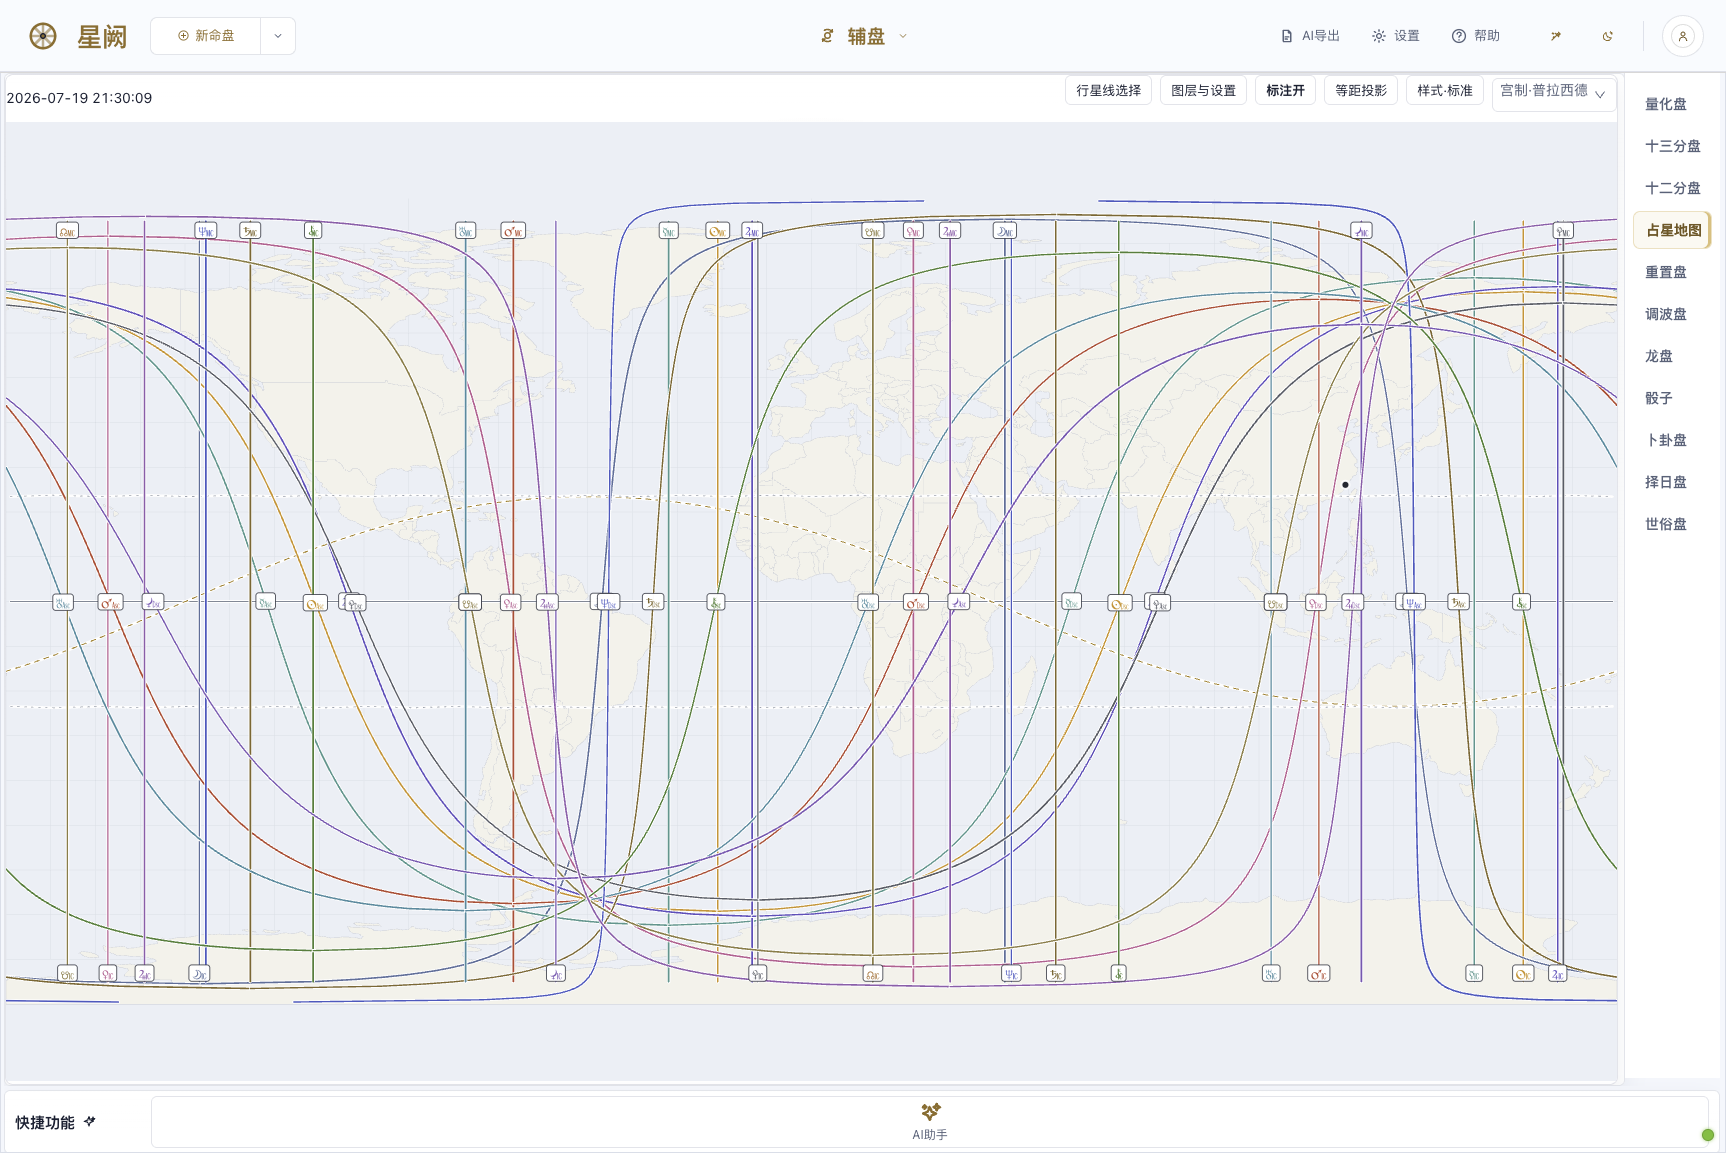1726x1153 pixels.
Task: Click the Moon IC marker at map bottom
Action: [x=200, y=974]
